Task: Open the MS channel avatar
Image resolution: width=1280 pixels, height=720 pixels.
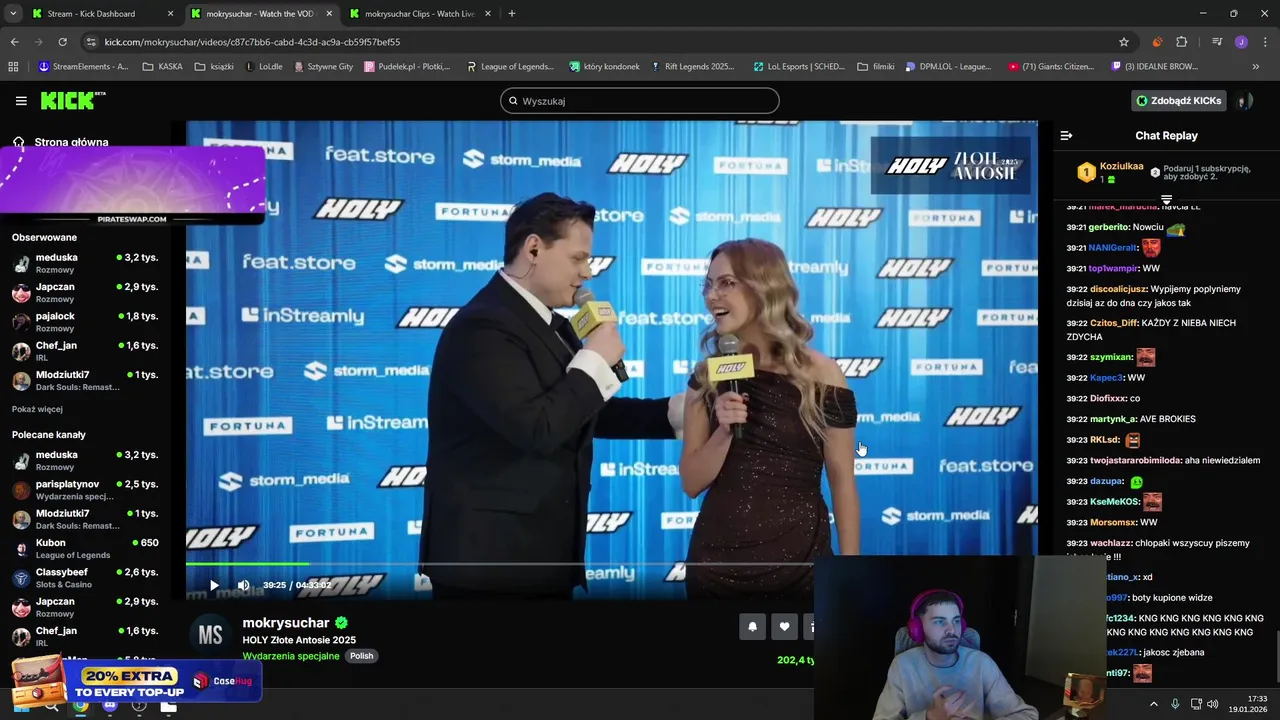Action: (210, 635)
